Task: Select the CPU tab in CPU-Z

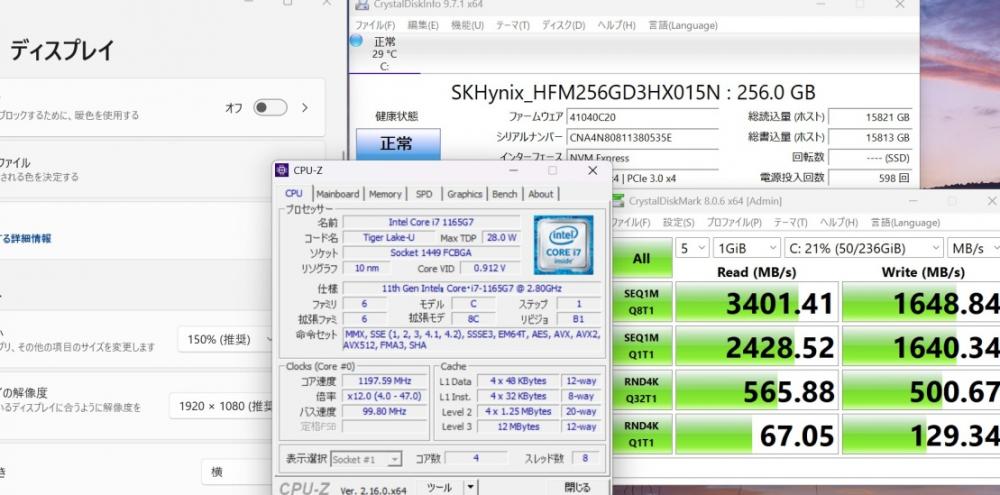Action: coord(294,193)
